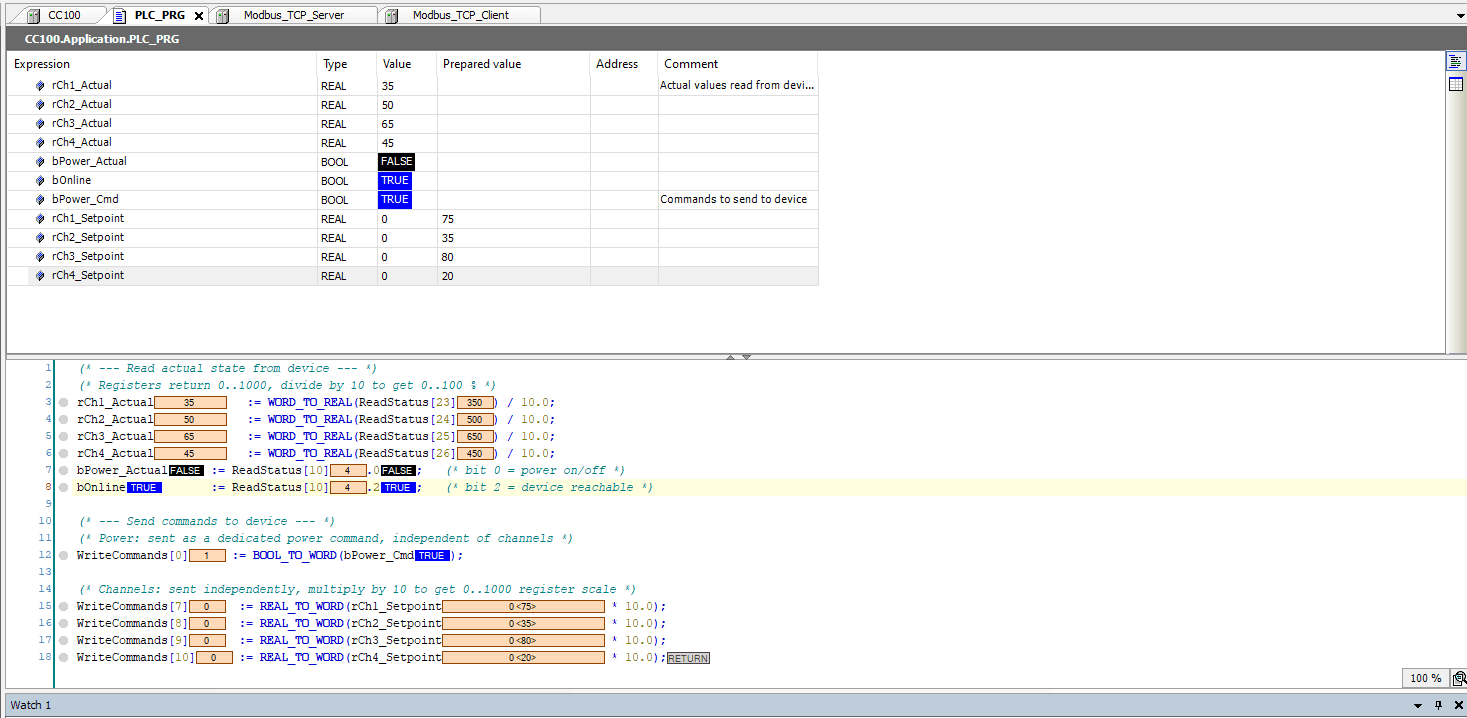
Task: Click the variable icon beside bOnline
Action: click(x=40, y=181)
